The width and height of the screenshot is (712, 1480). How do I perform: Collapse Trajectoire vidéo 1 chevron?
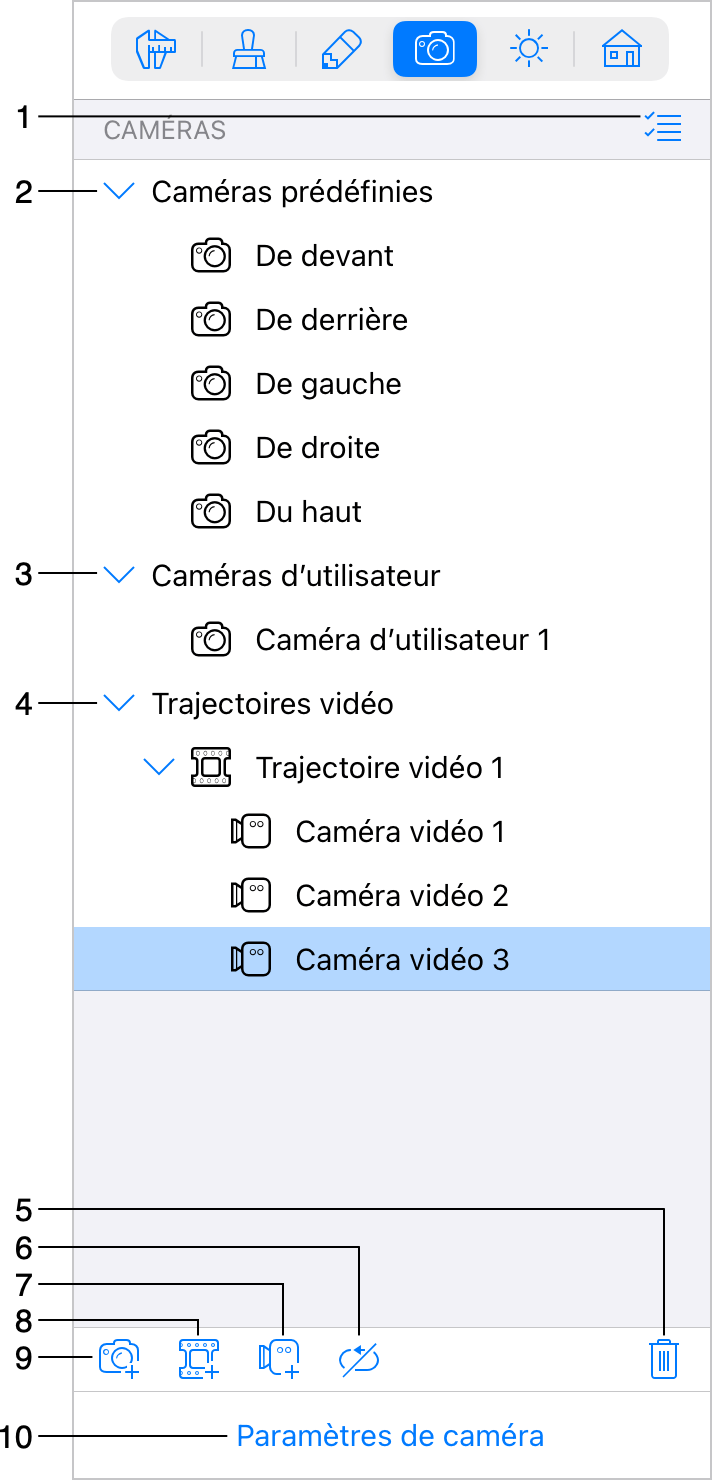point(159,768)
